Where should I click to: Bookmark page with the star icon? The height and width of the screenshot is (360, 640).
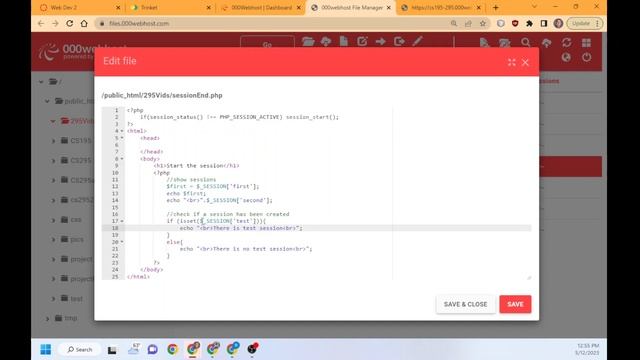pyautogui.click(x=483, y=23)
